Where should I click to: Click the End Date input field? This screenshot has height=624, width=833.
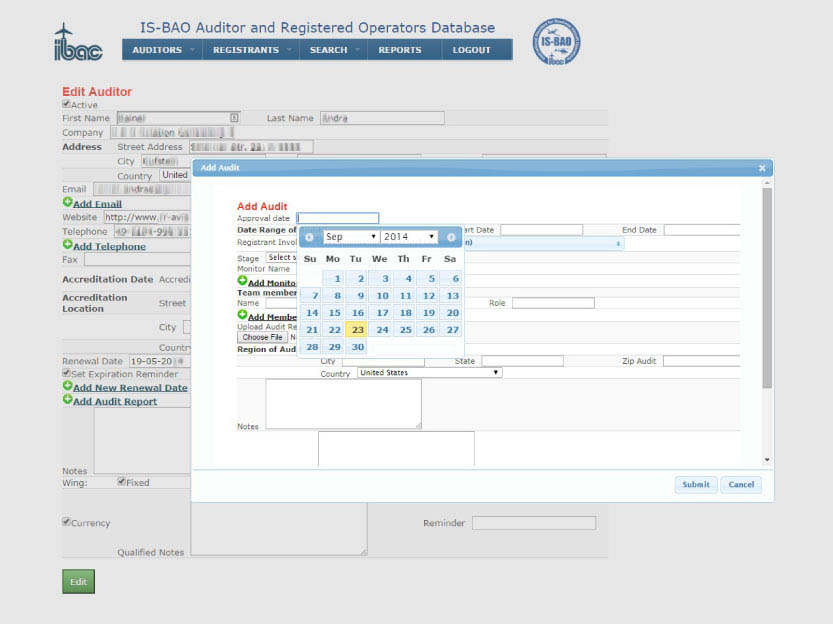702,230
